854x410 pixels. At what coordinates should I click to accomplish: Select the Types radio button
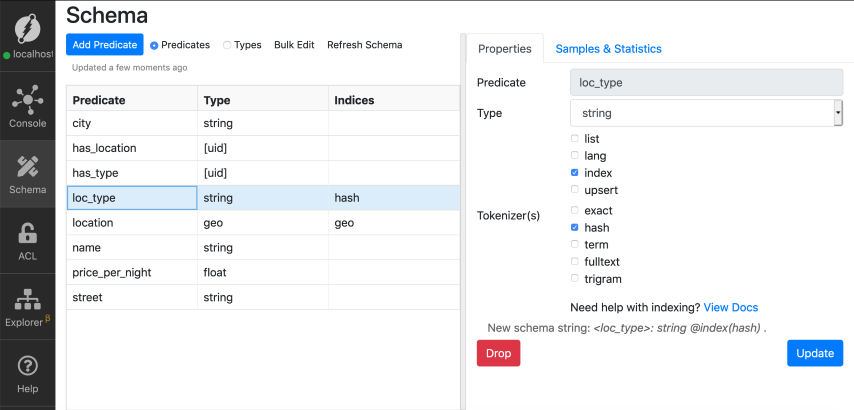[227, 45]
